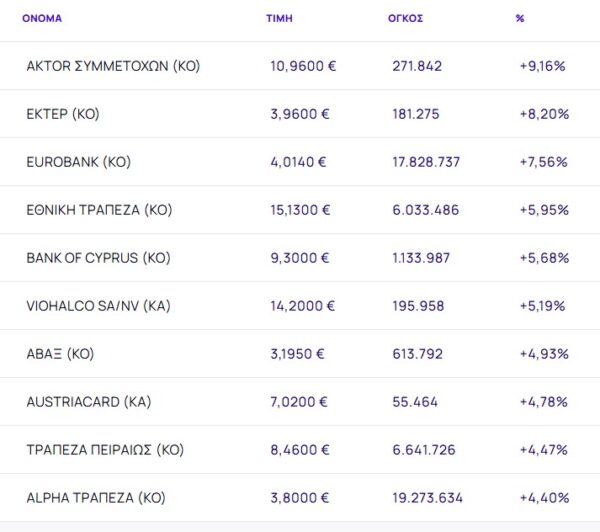The height and width of the screenshot is (532, 600).
Task: Click the ΟΓΚΟΣ column header
Action: pos(405,18)
